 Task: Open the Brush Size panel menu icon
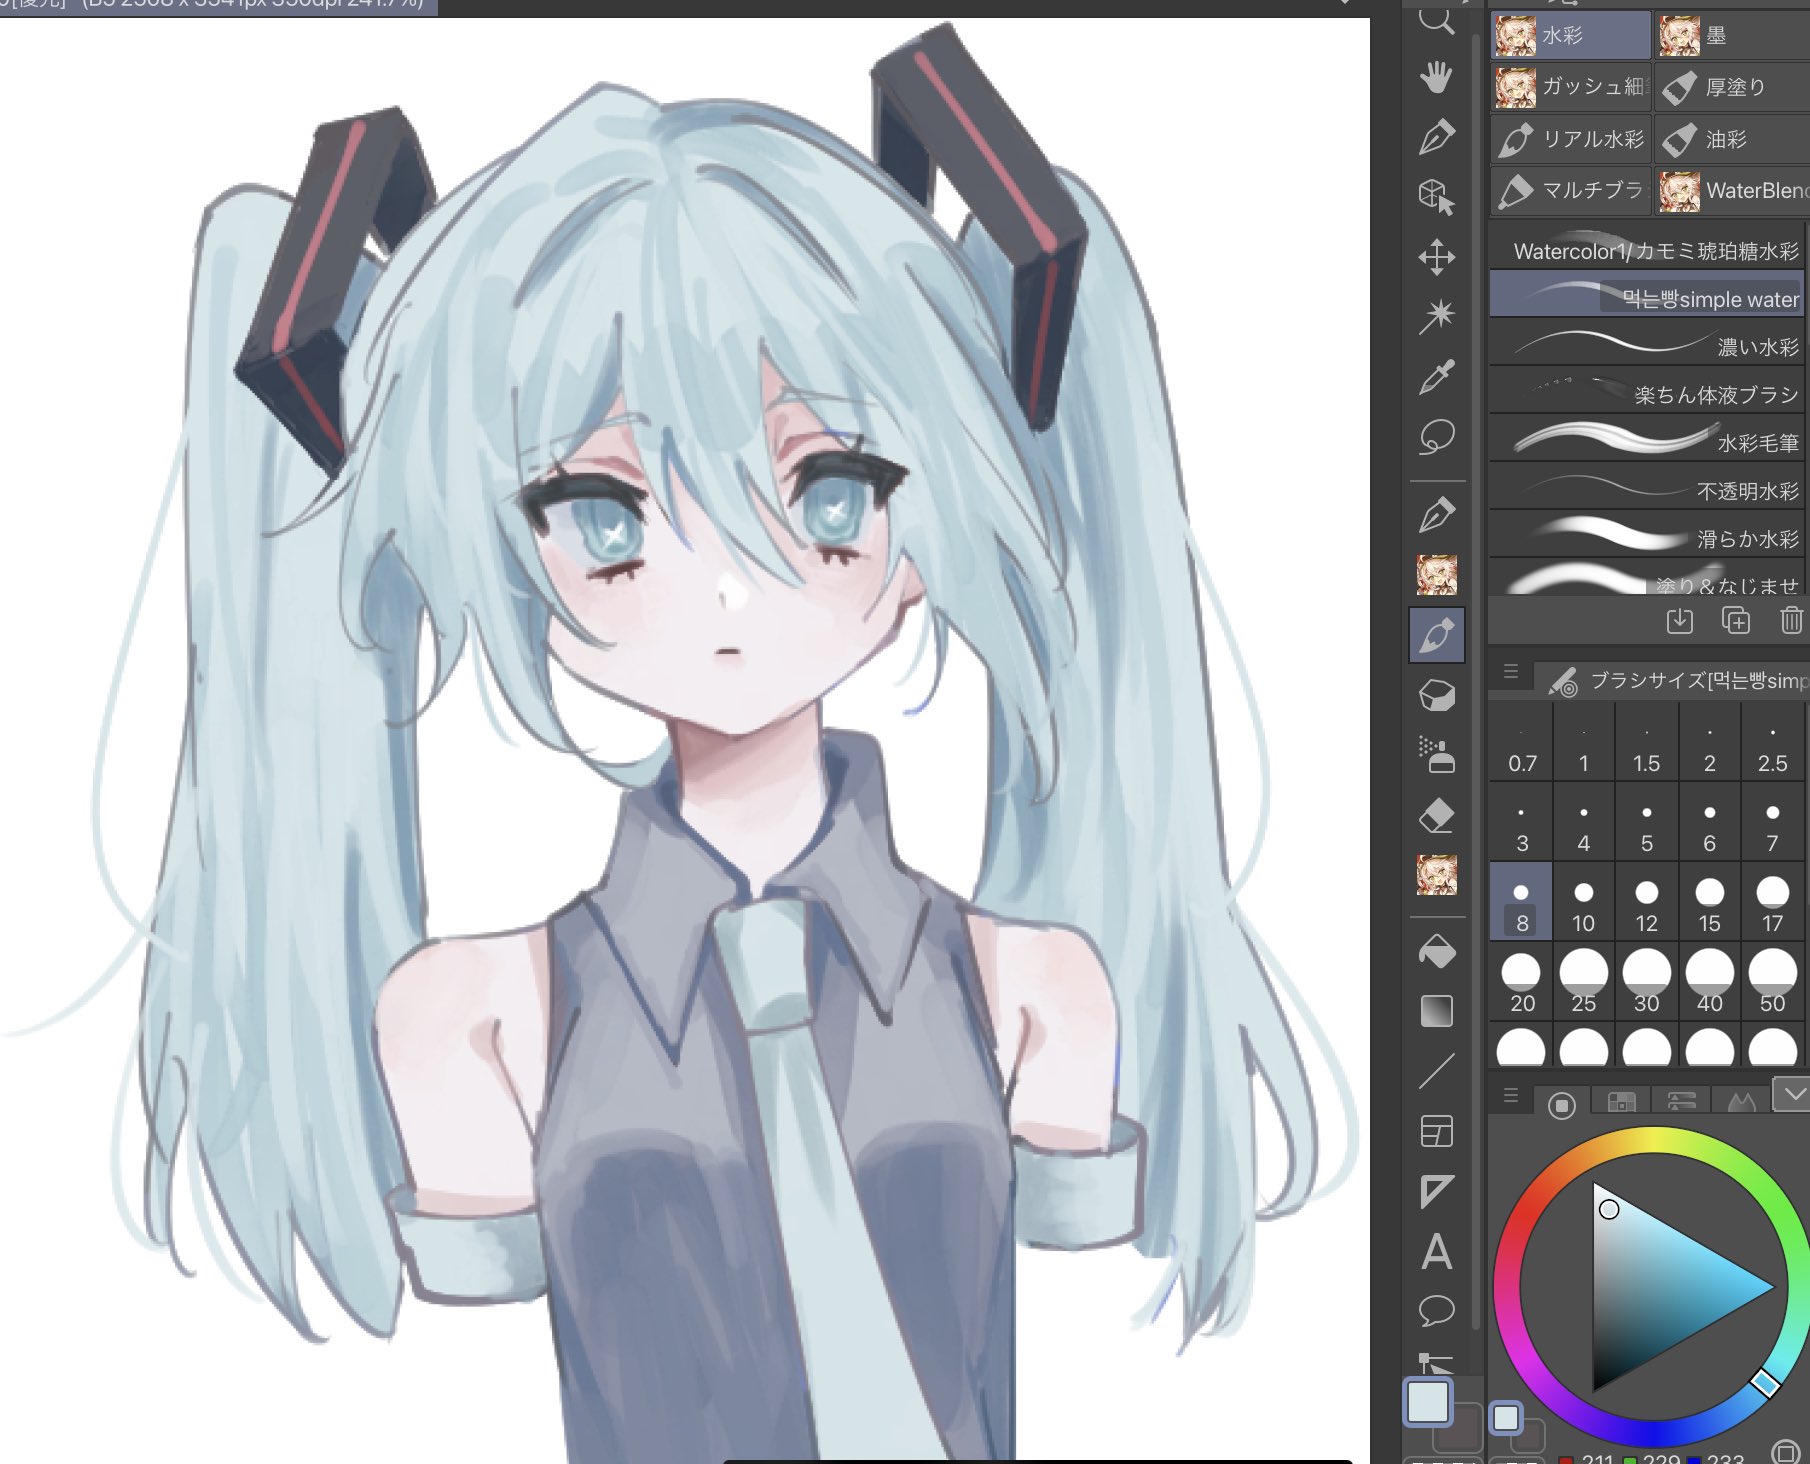(1511, 672)
